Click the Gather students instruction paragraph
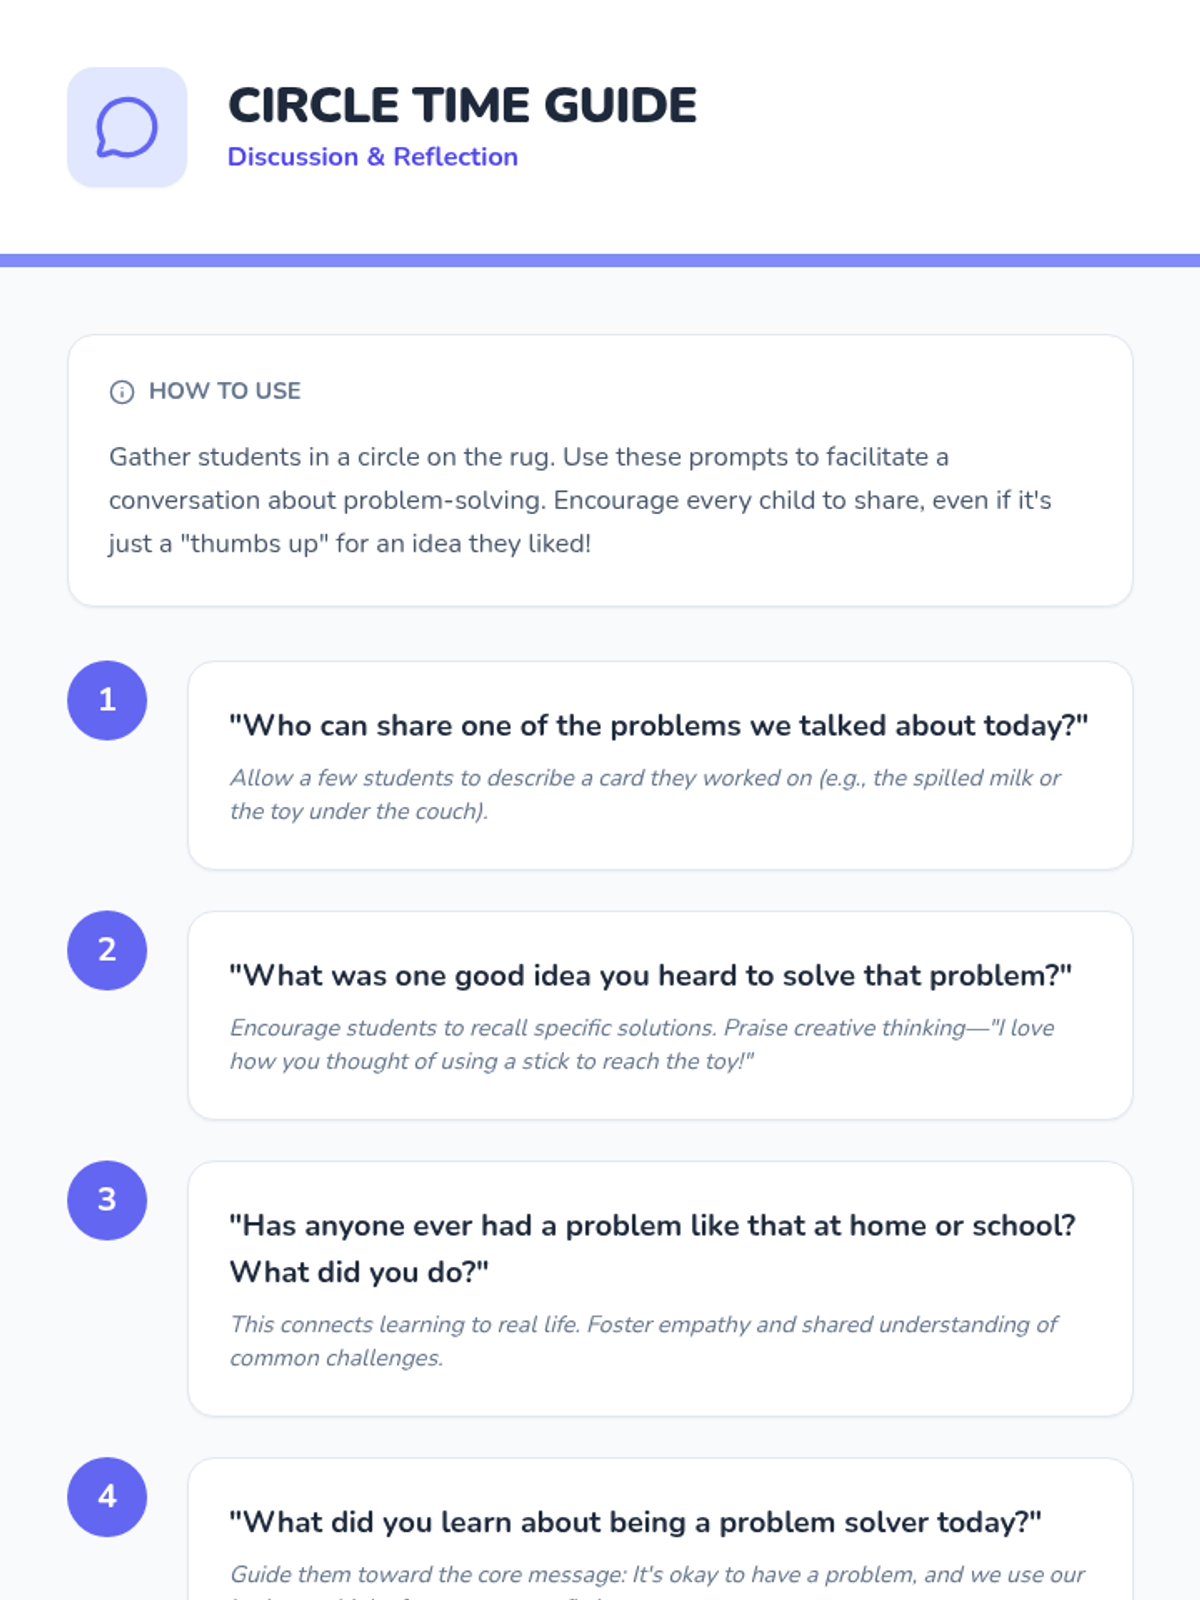Screen dimensions: 1200x1600 tap(580, 500)
